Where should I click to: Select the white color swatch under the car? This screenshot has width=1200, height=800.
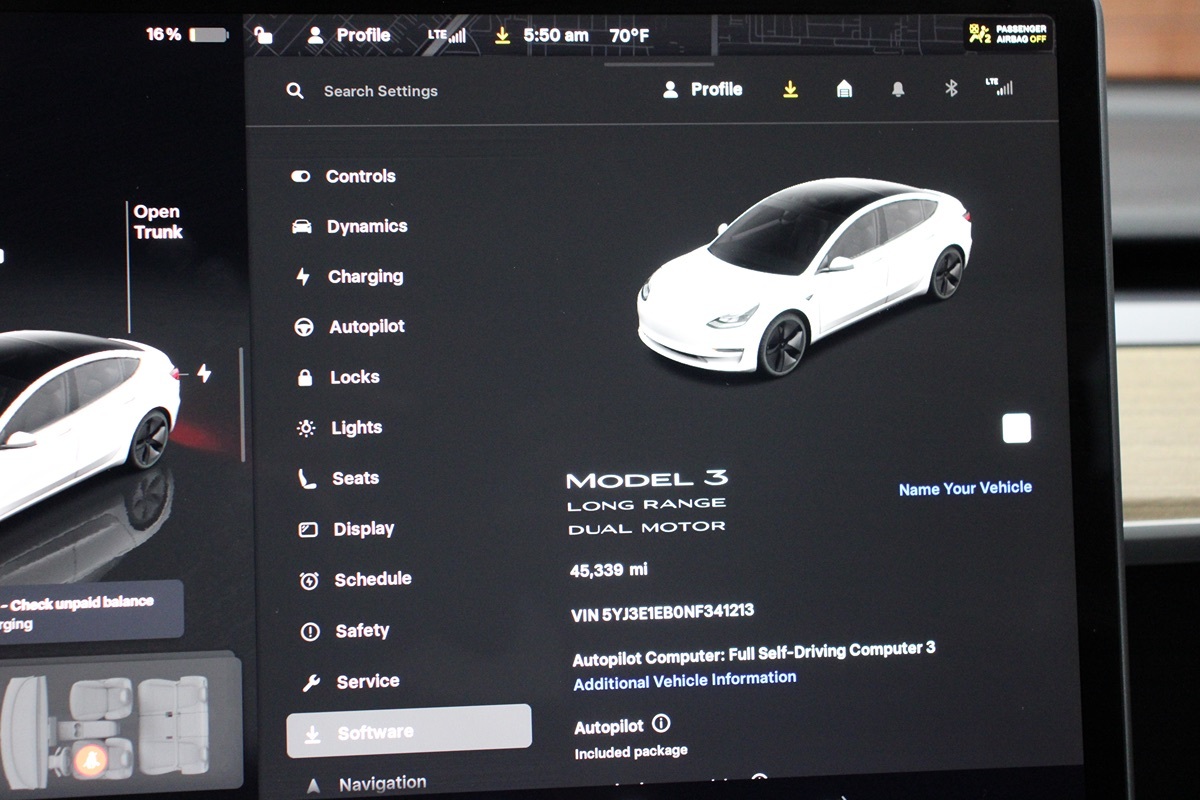tap(1016, 429)
